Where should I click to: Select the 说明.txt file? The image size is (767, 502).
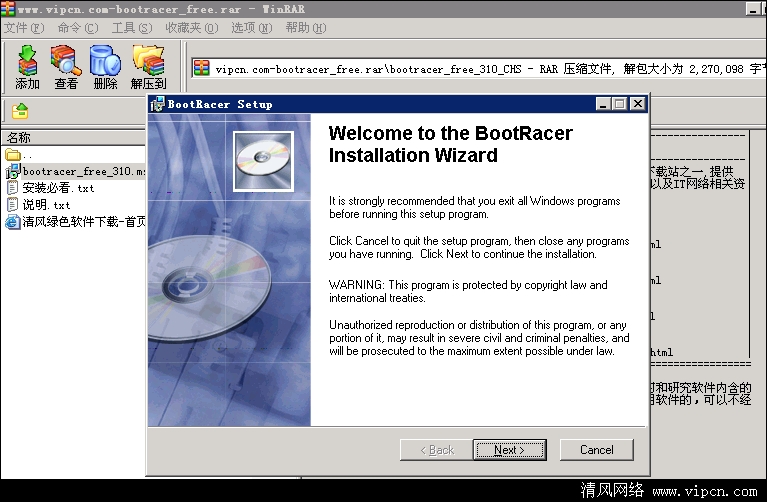click(46, 204)
